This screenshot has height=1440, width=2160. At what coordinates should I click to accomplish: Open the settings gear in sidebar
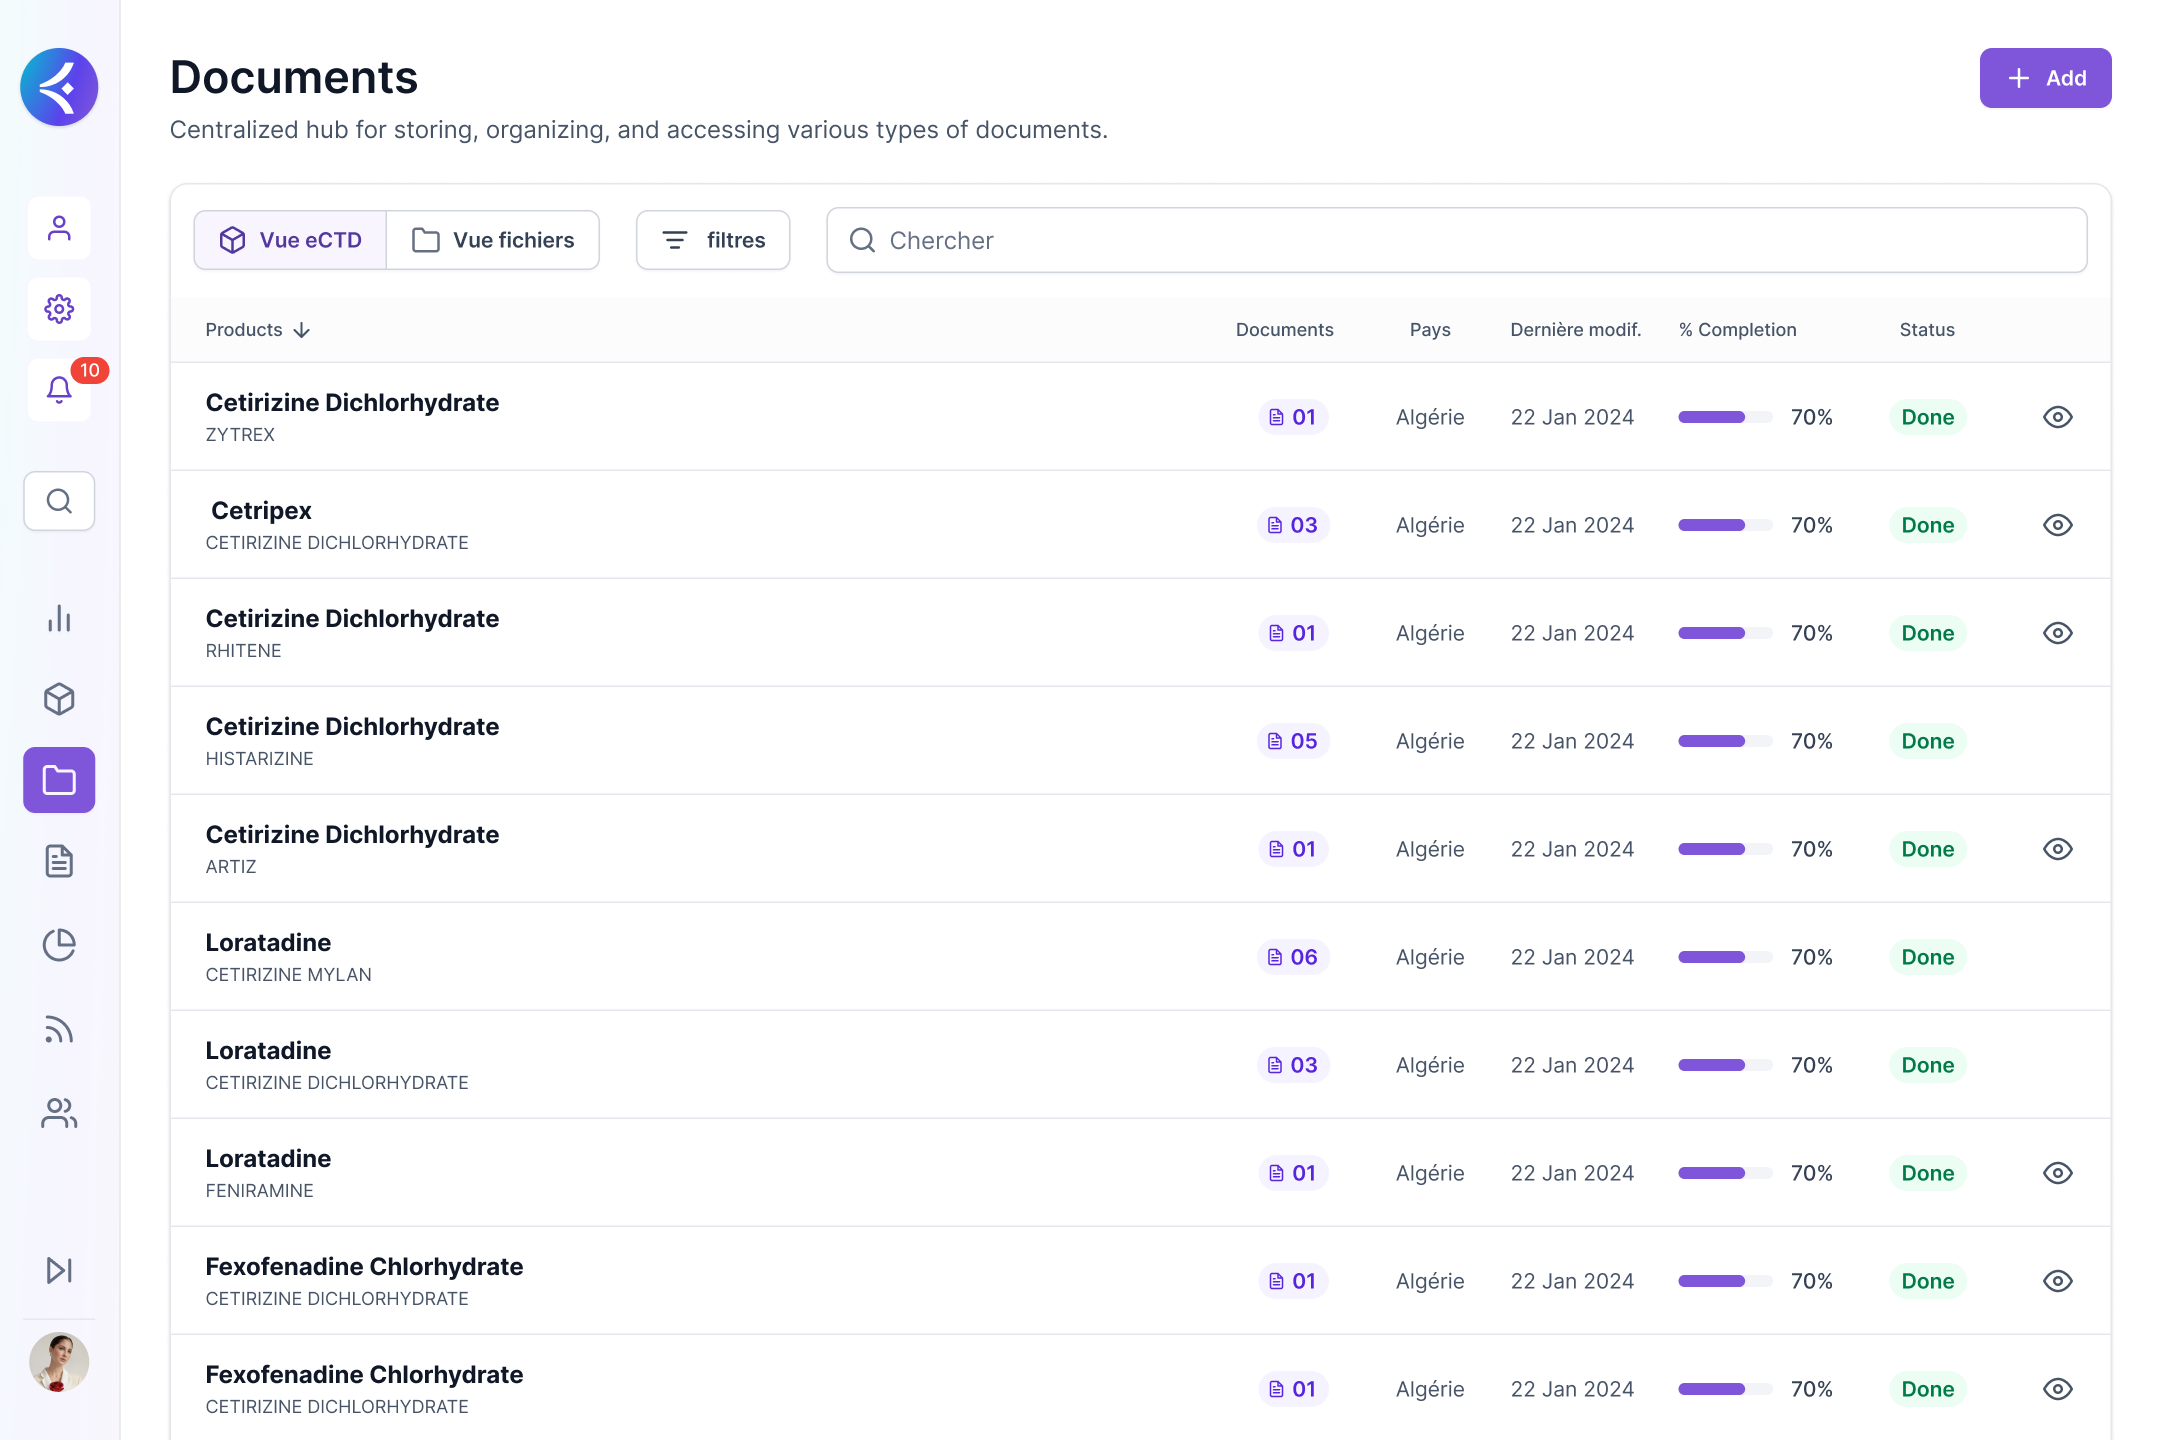(60, 309)
